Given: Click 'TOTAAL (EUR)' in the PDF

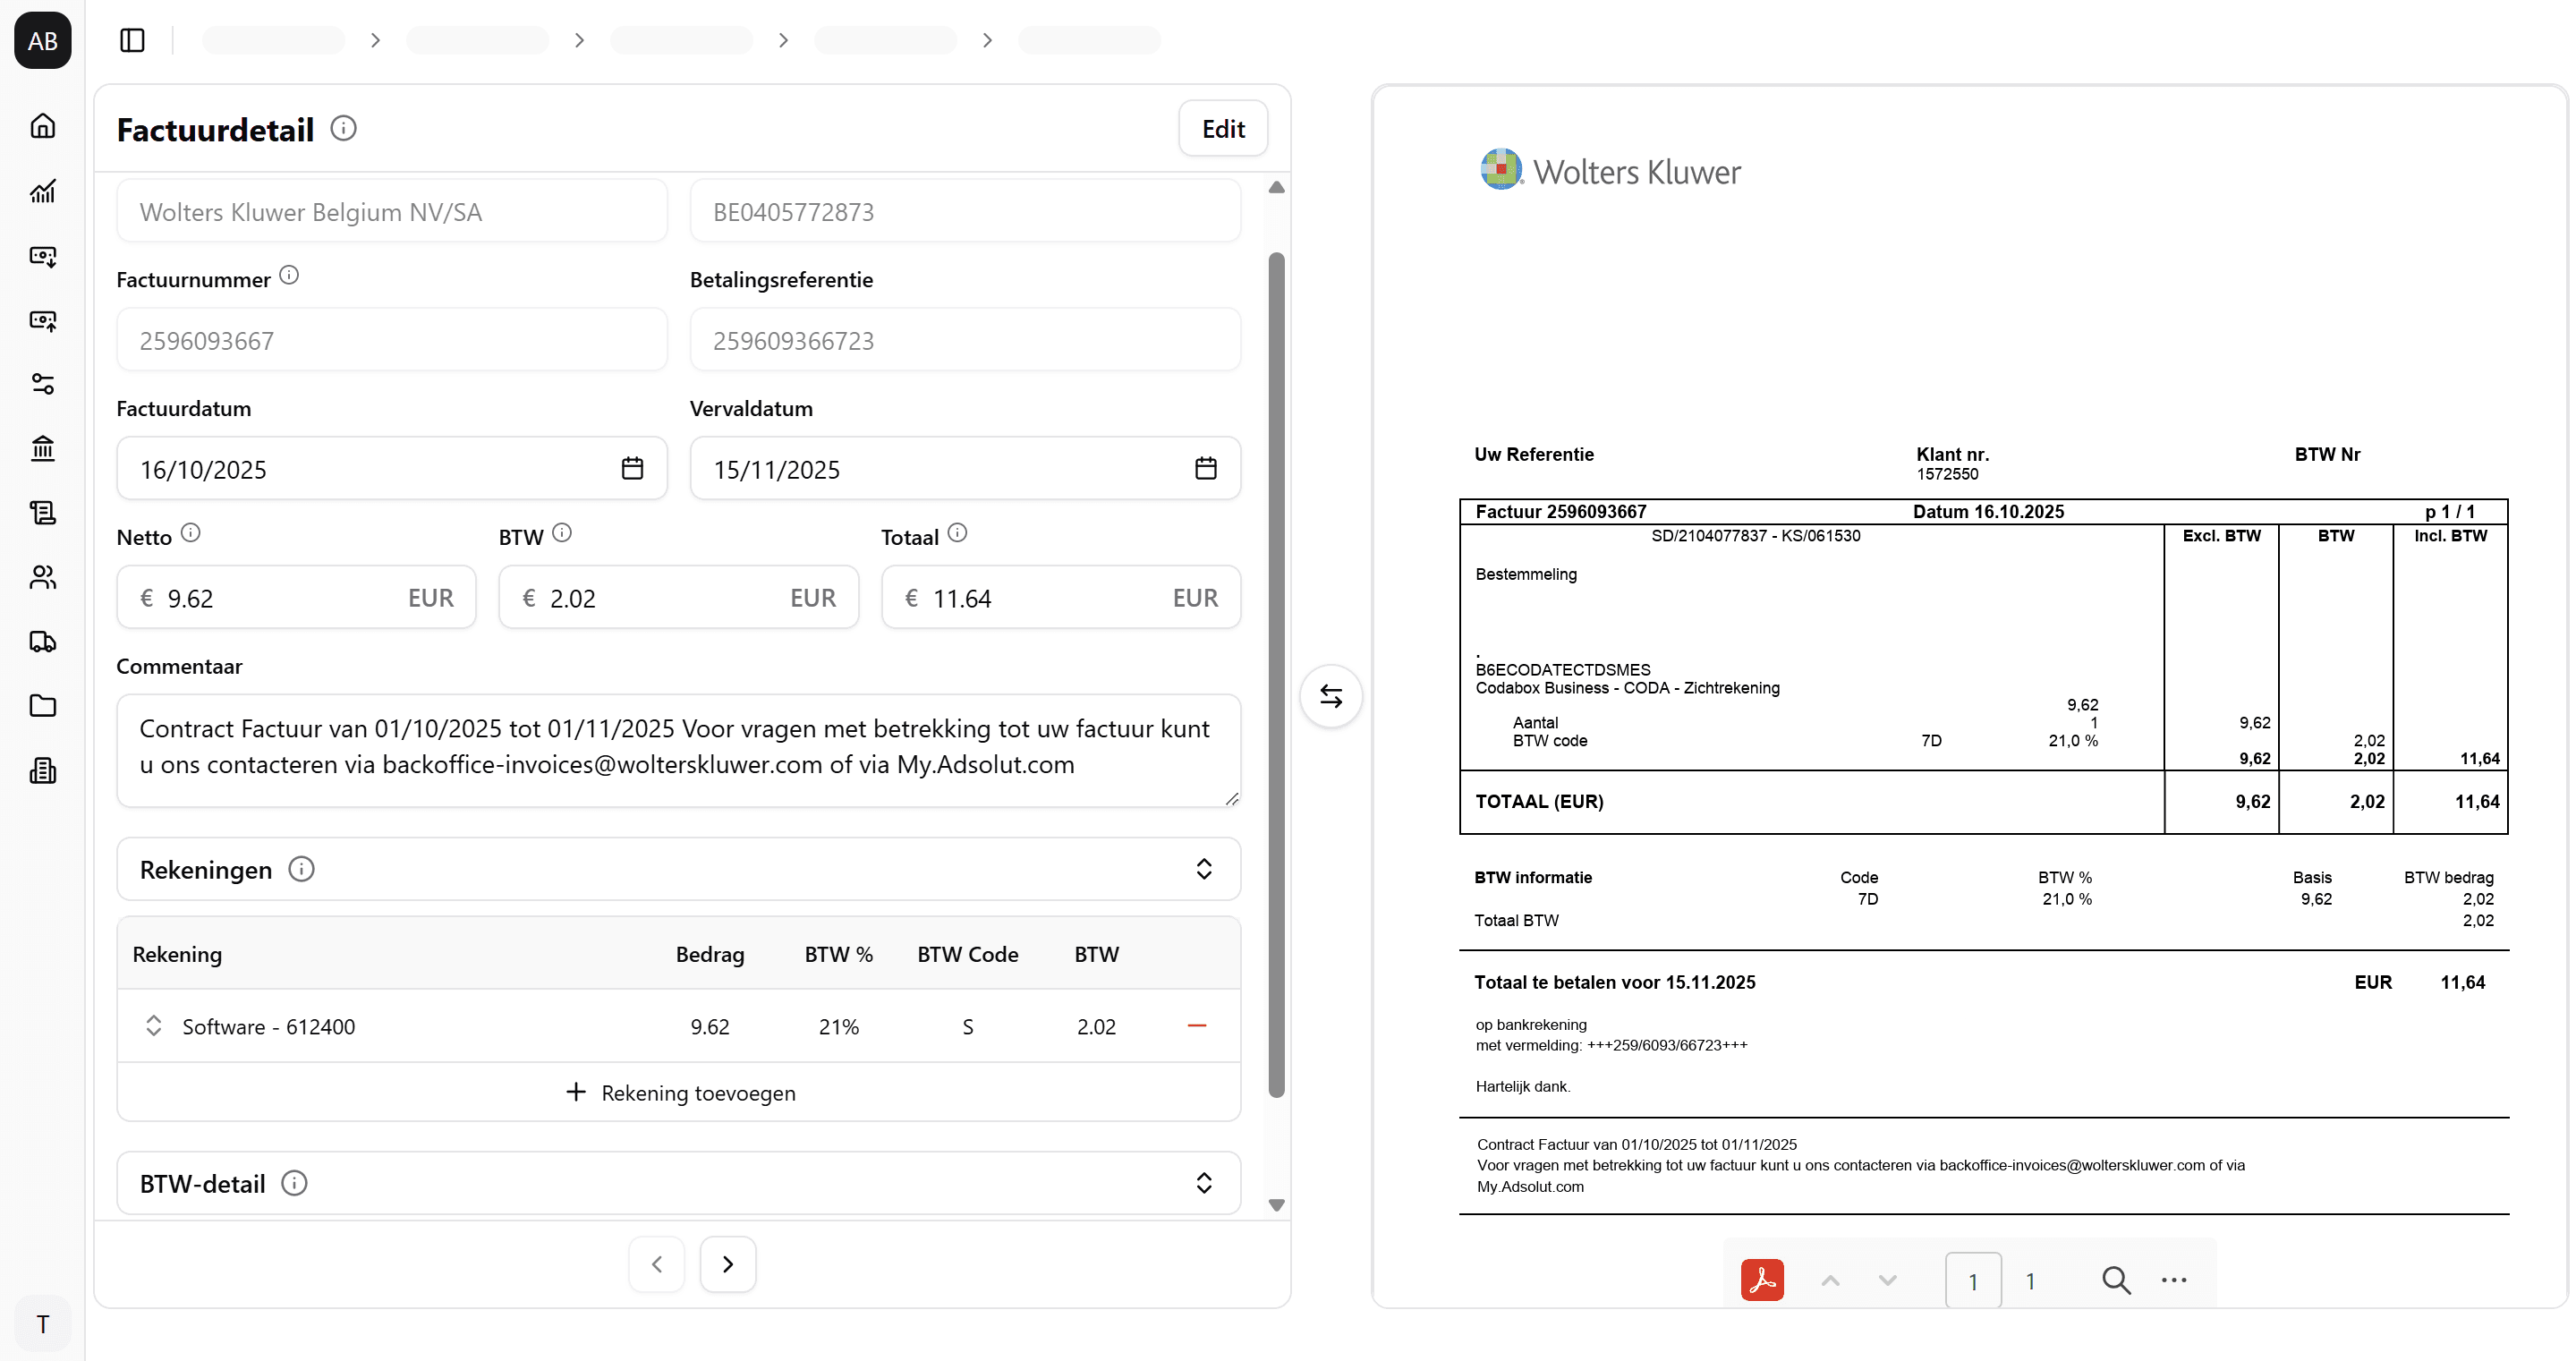Looking at the screenshot, I should click(x=1539, y=801).
